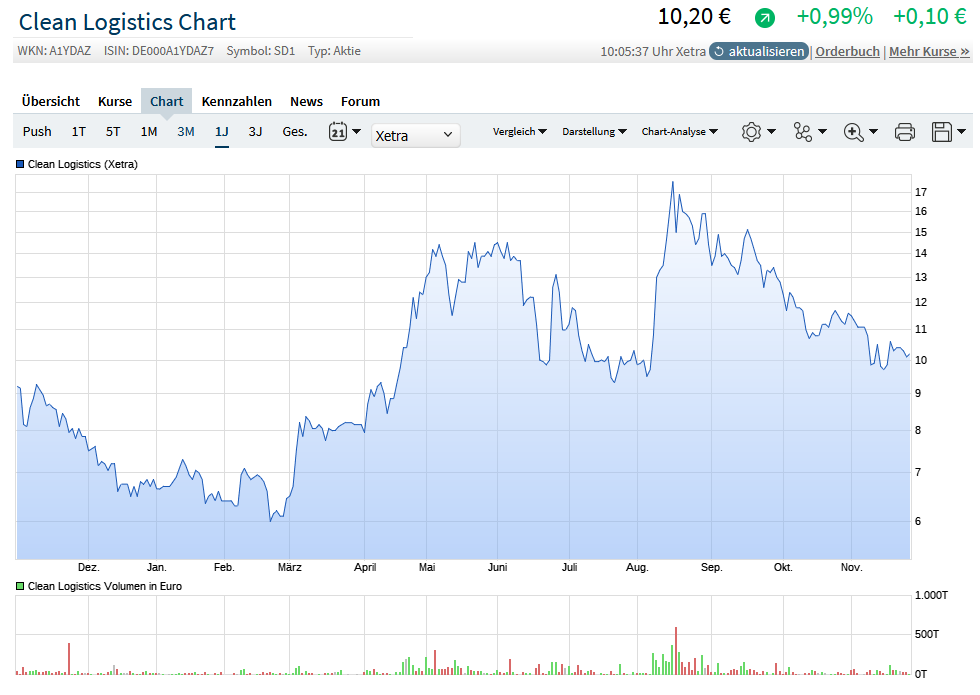Viewport: 980px width, 695px height.
Task: Click the +0,10 € change value
Action: [x=930, y=17]
